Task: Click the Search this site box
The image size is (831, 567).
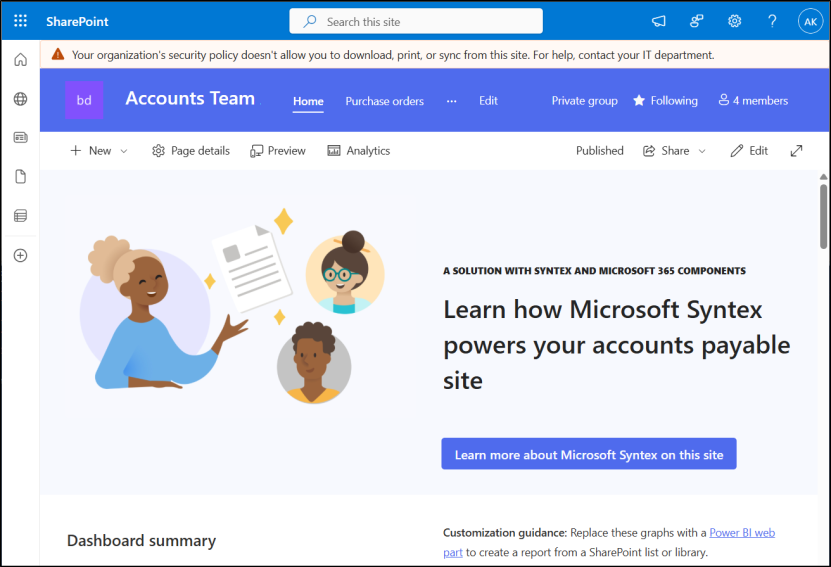Action: point(416,21)
